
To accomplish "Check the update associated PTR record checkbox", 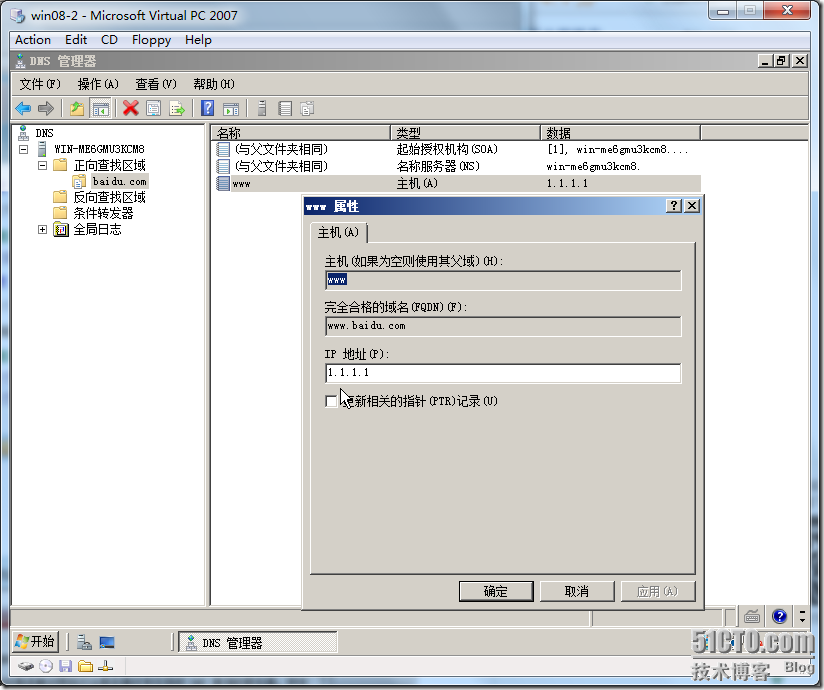I will pyautogui.click(x=331, y=400).
